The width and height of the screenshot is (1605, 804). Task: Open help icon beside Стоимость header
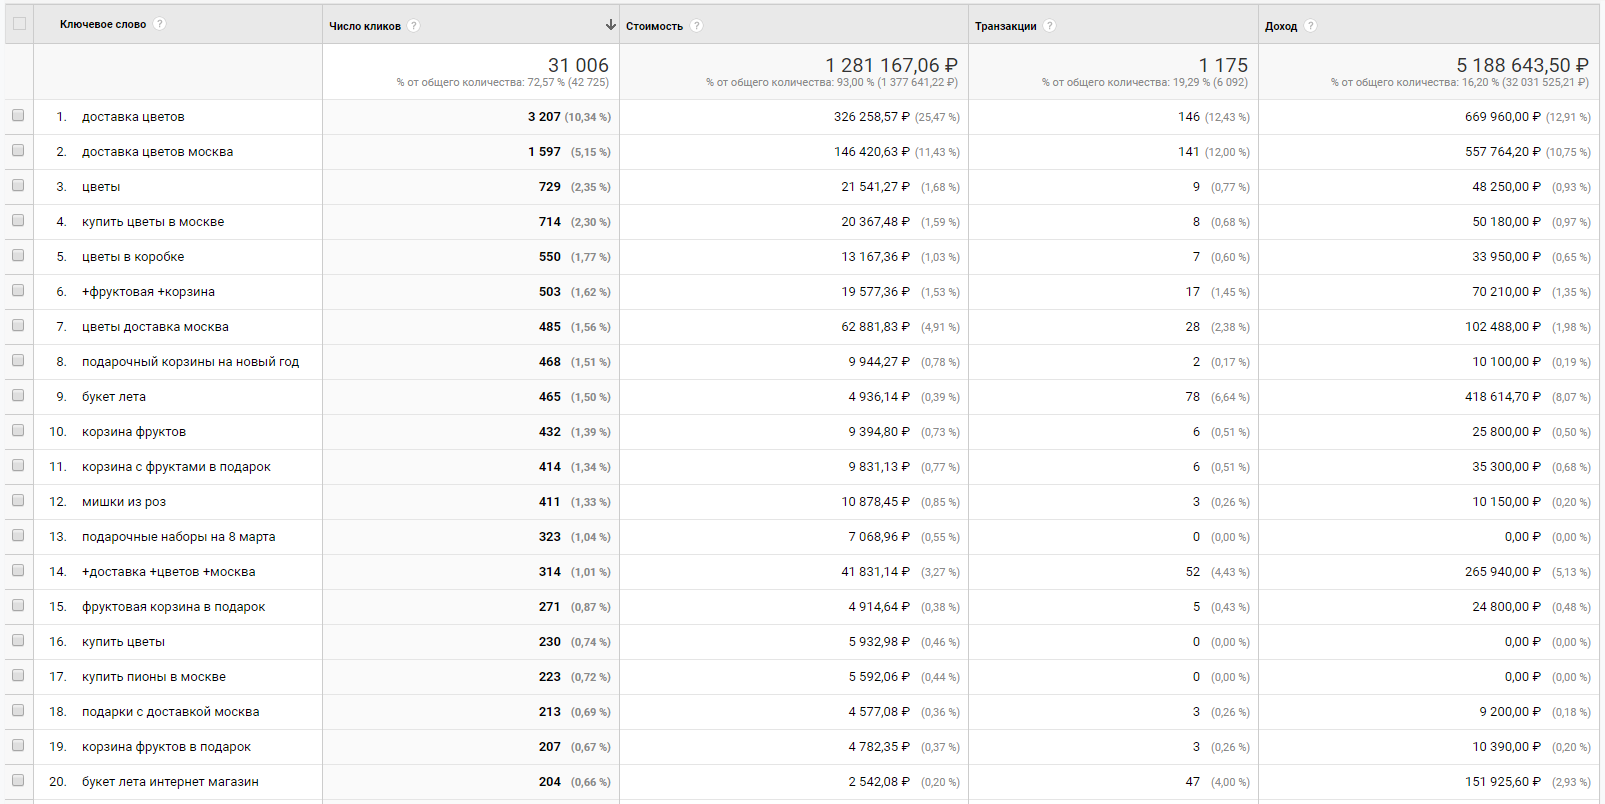[697, 26]
